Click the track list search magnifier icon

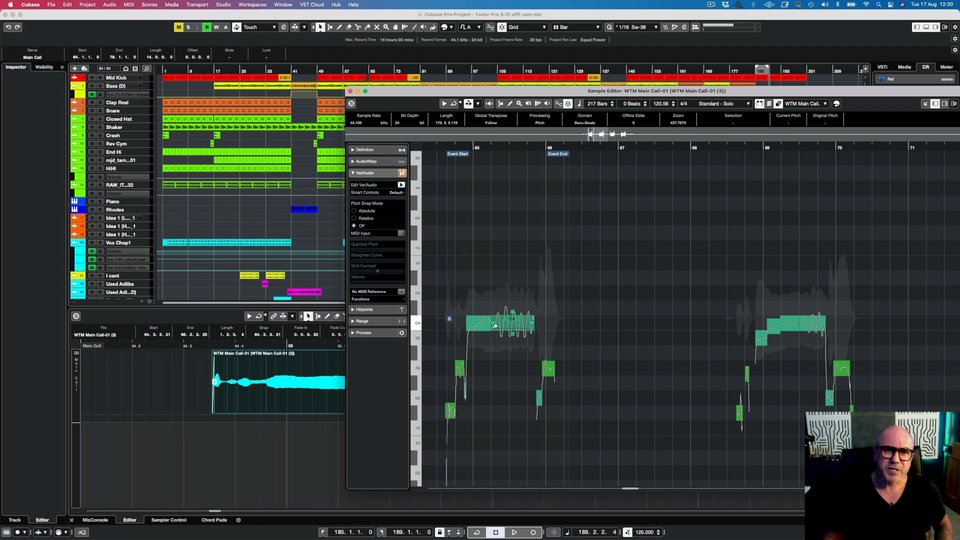pyautogui.click(x=147, y=69)
